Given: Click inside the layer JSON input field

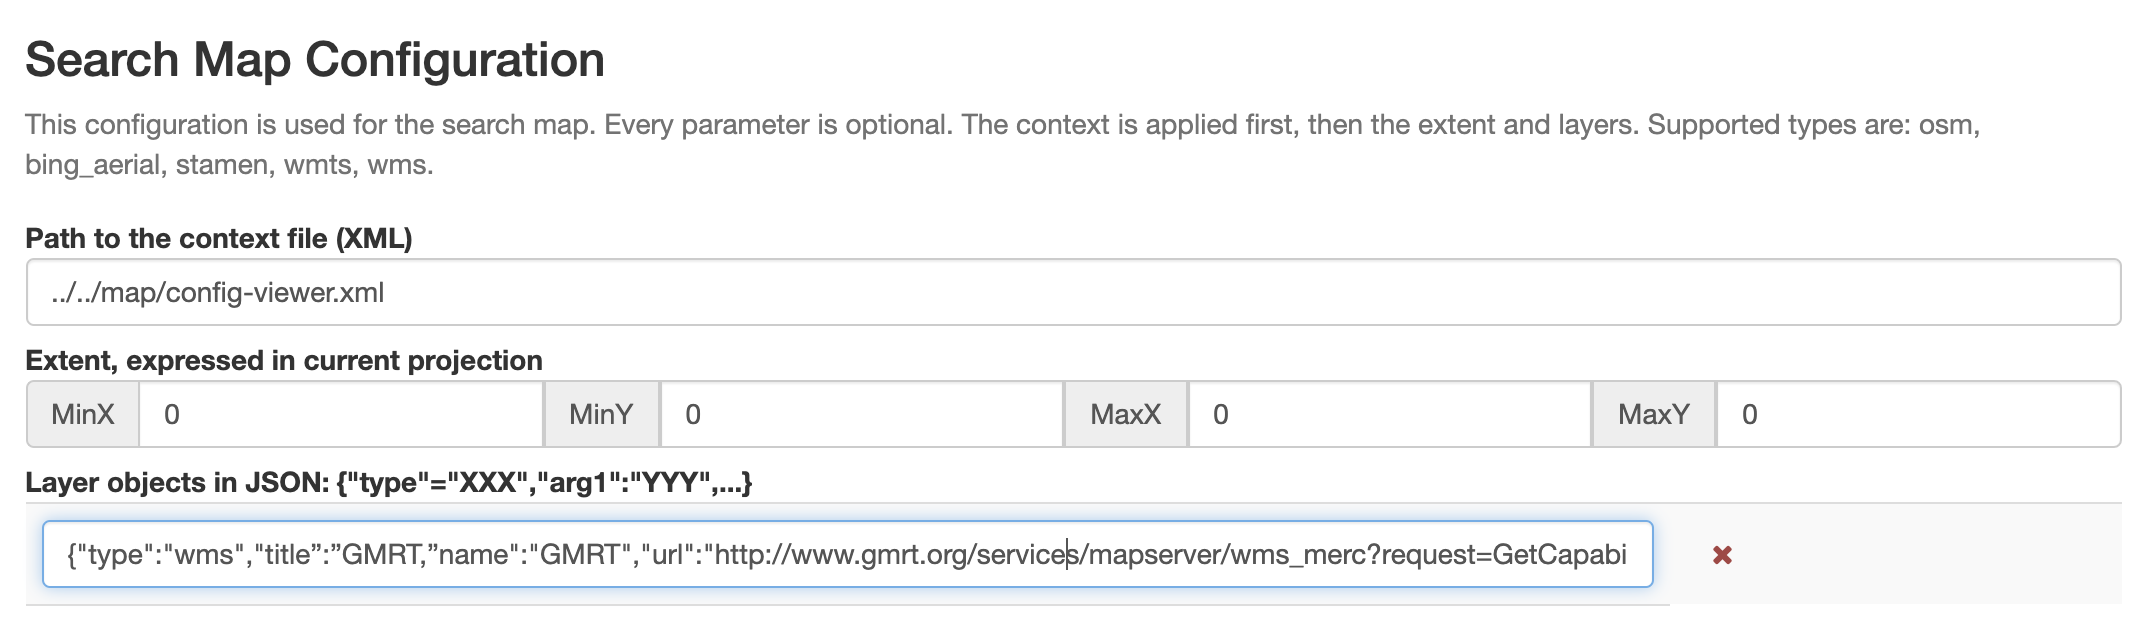Looking at the screenshot, I should click(x=847, y=554).
